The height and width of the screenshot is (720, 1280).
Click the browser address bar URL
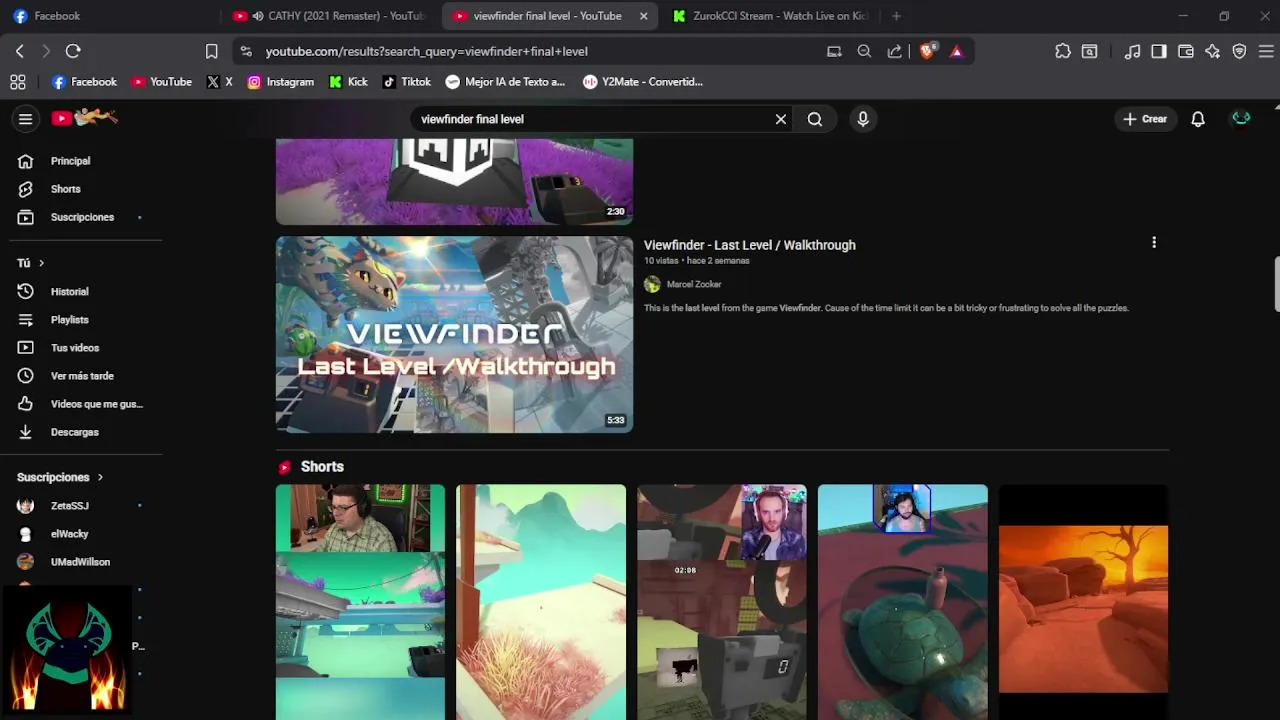click(x=427, y=51)
